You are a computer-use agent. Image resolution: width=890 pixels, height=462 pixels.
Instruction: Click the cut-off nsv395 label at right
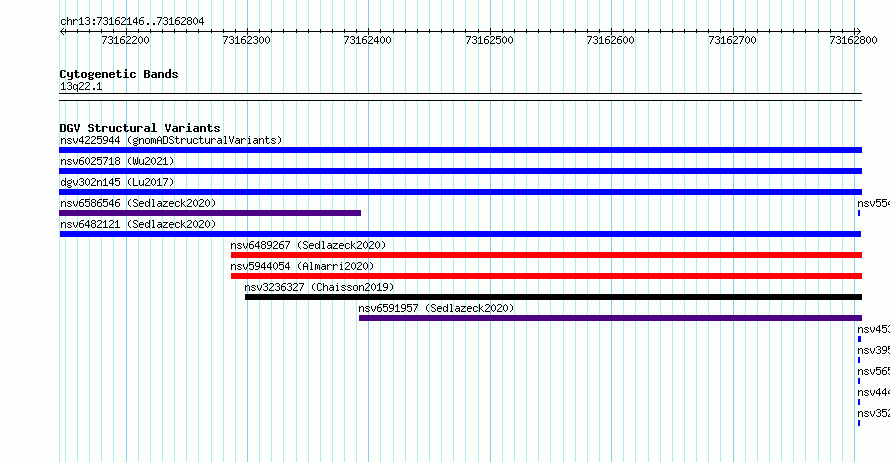[874, 350]
